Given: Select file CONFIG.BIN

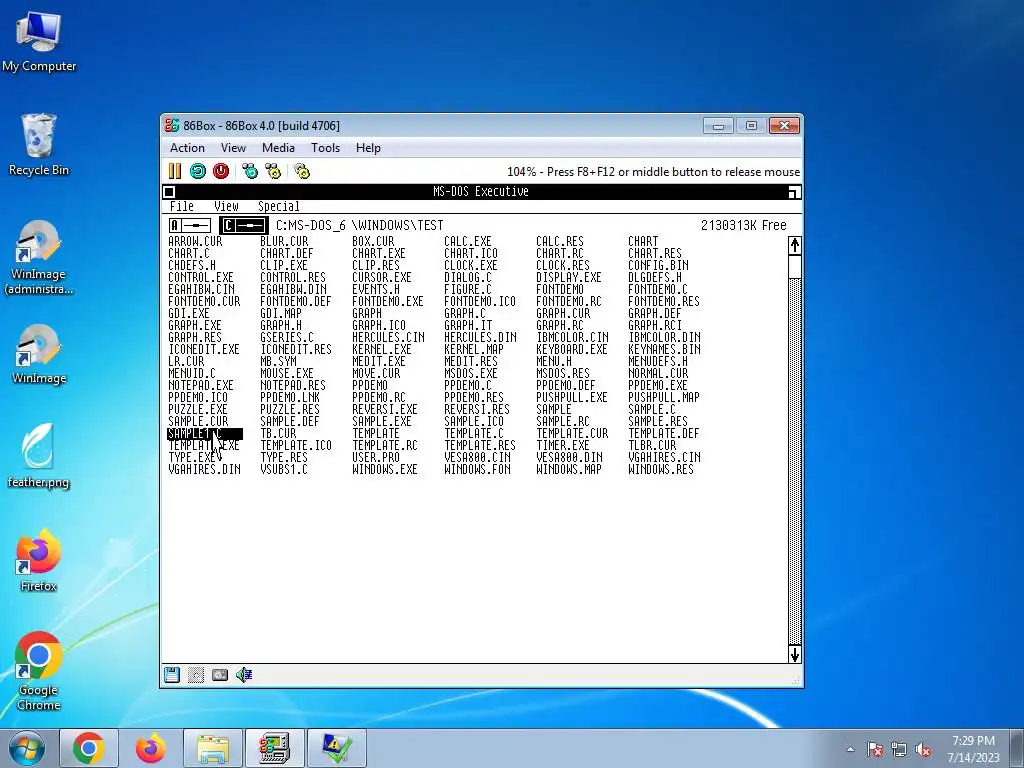Looking at the screenshot, I should click(x=658, y=265).
